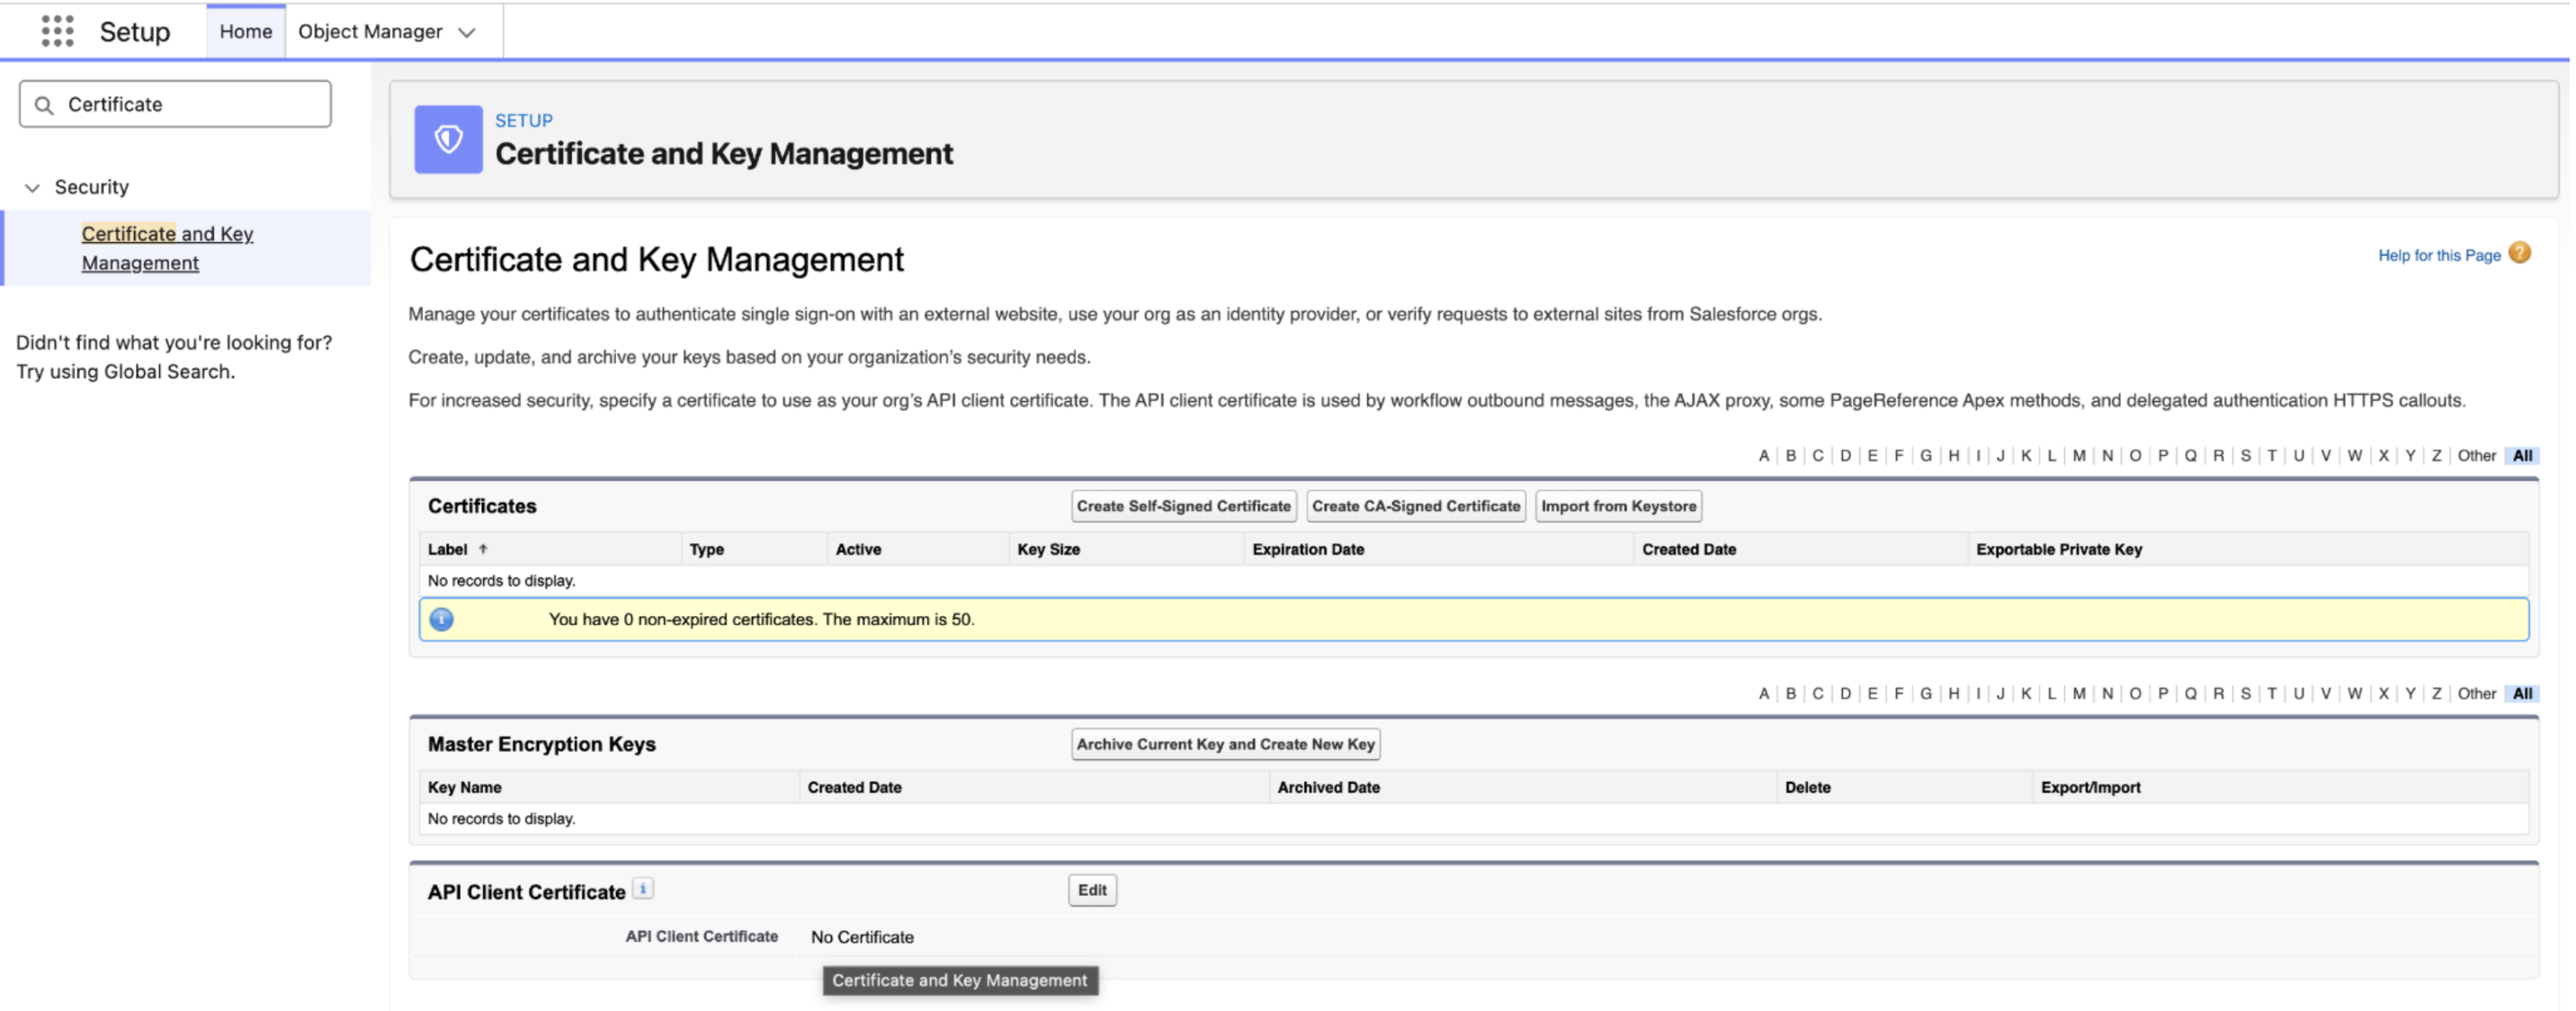Filter certificates by letter M
This screenshot has width=2576, height=1011.
pyautogui.click(x=2078, y=455)
